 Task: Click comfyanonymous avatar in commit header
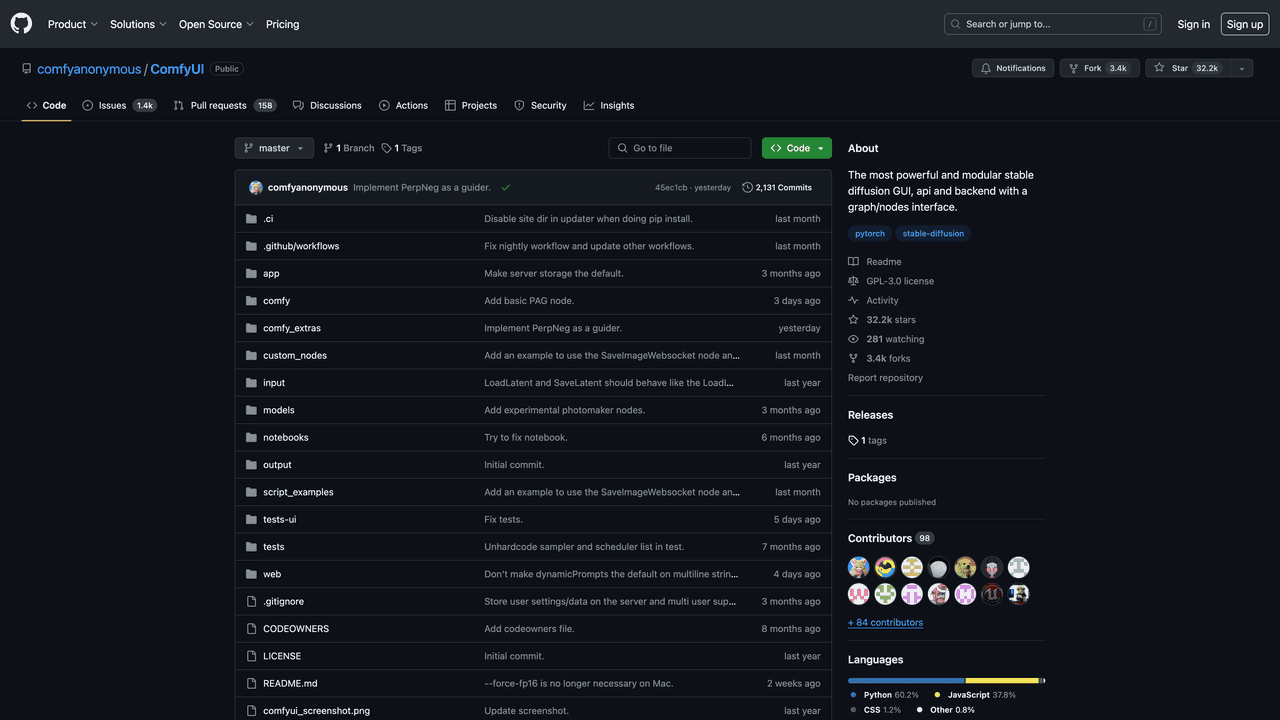point(256,187)
